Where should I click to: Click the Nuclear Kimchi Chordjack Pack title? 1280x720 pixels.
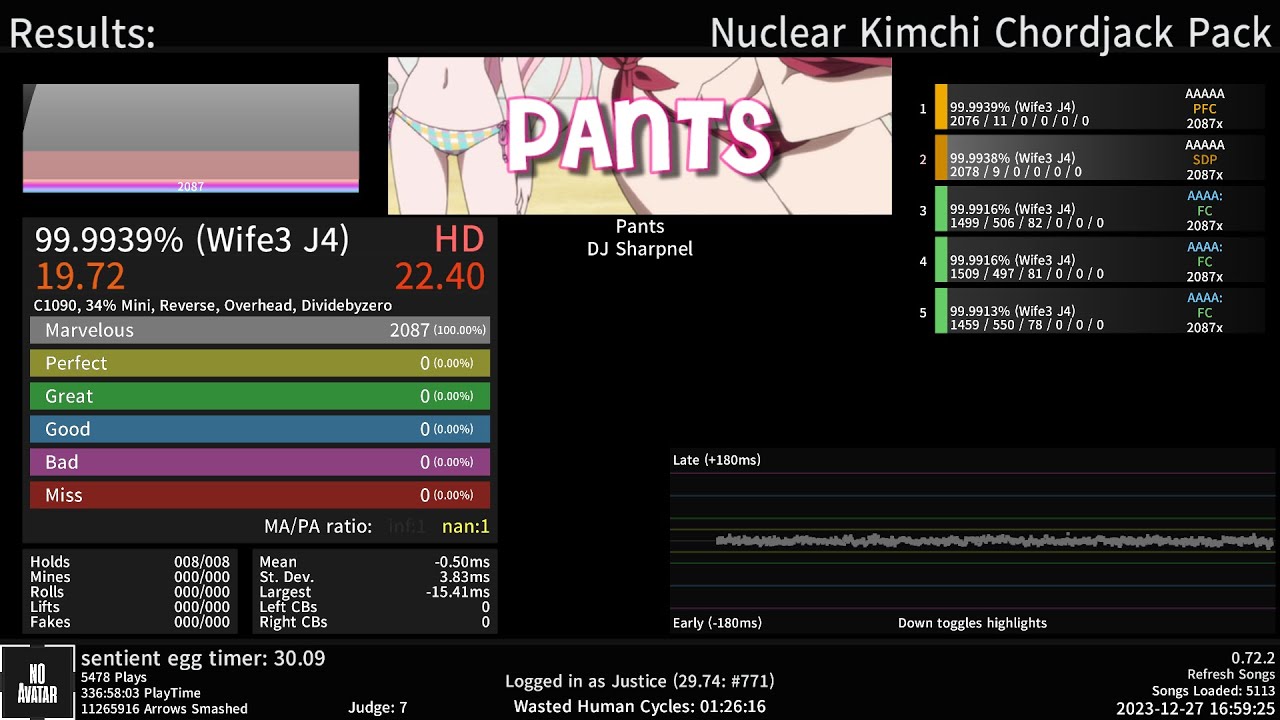point(991,33)
